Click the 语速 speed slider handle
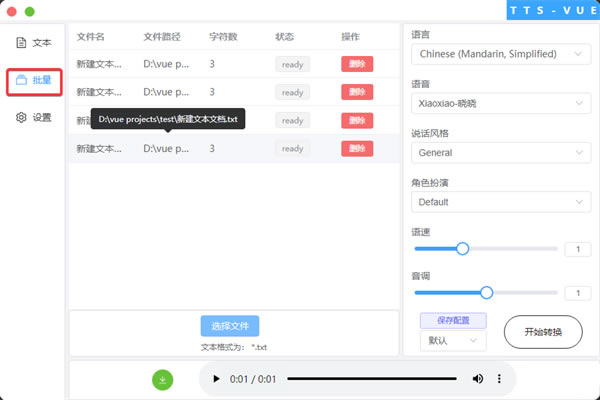 tap(463, 249)
